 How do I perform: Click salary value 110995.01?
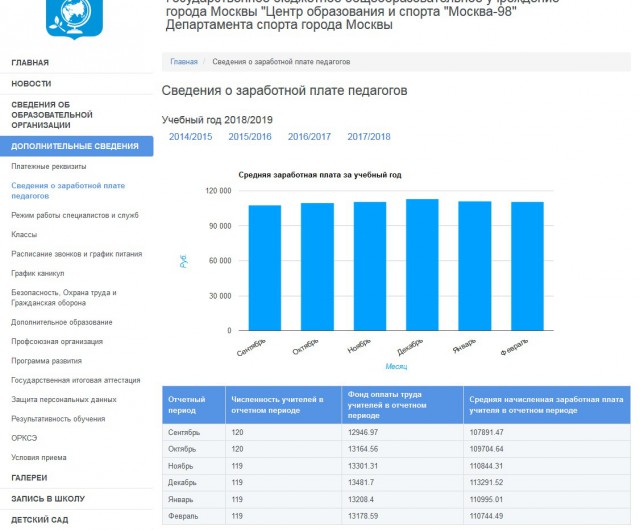(x=486, y=499)
